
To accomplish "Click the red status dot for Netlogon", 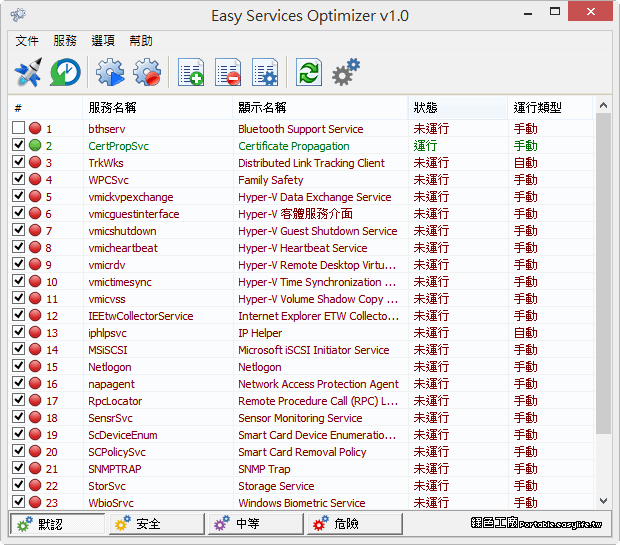I will [x=35, y=366].
